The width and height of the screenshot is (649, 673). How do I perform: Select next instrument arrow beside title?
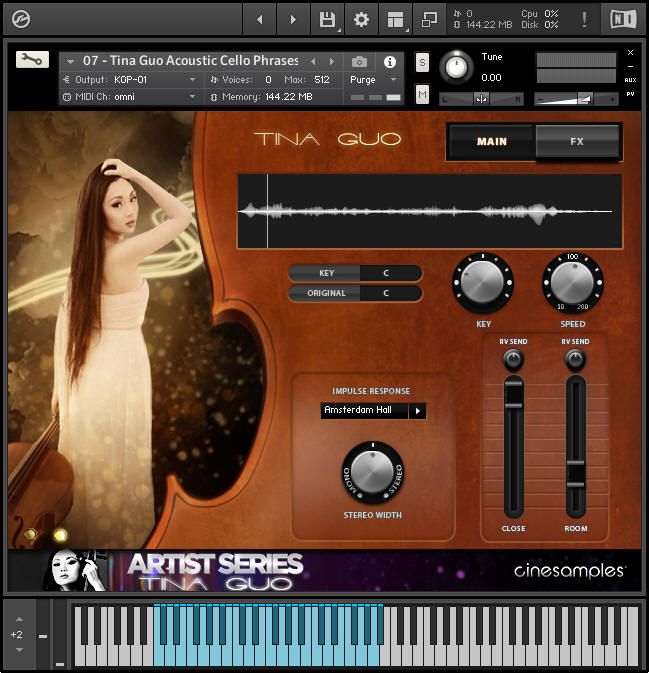click(331, 62)
